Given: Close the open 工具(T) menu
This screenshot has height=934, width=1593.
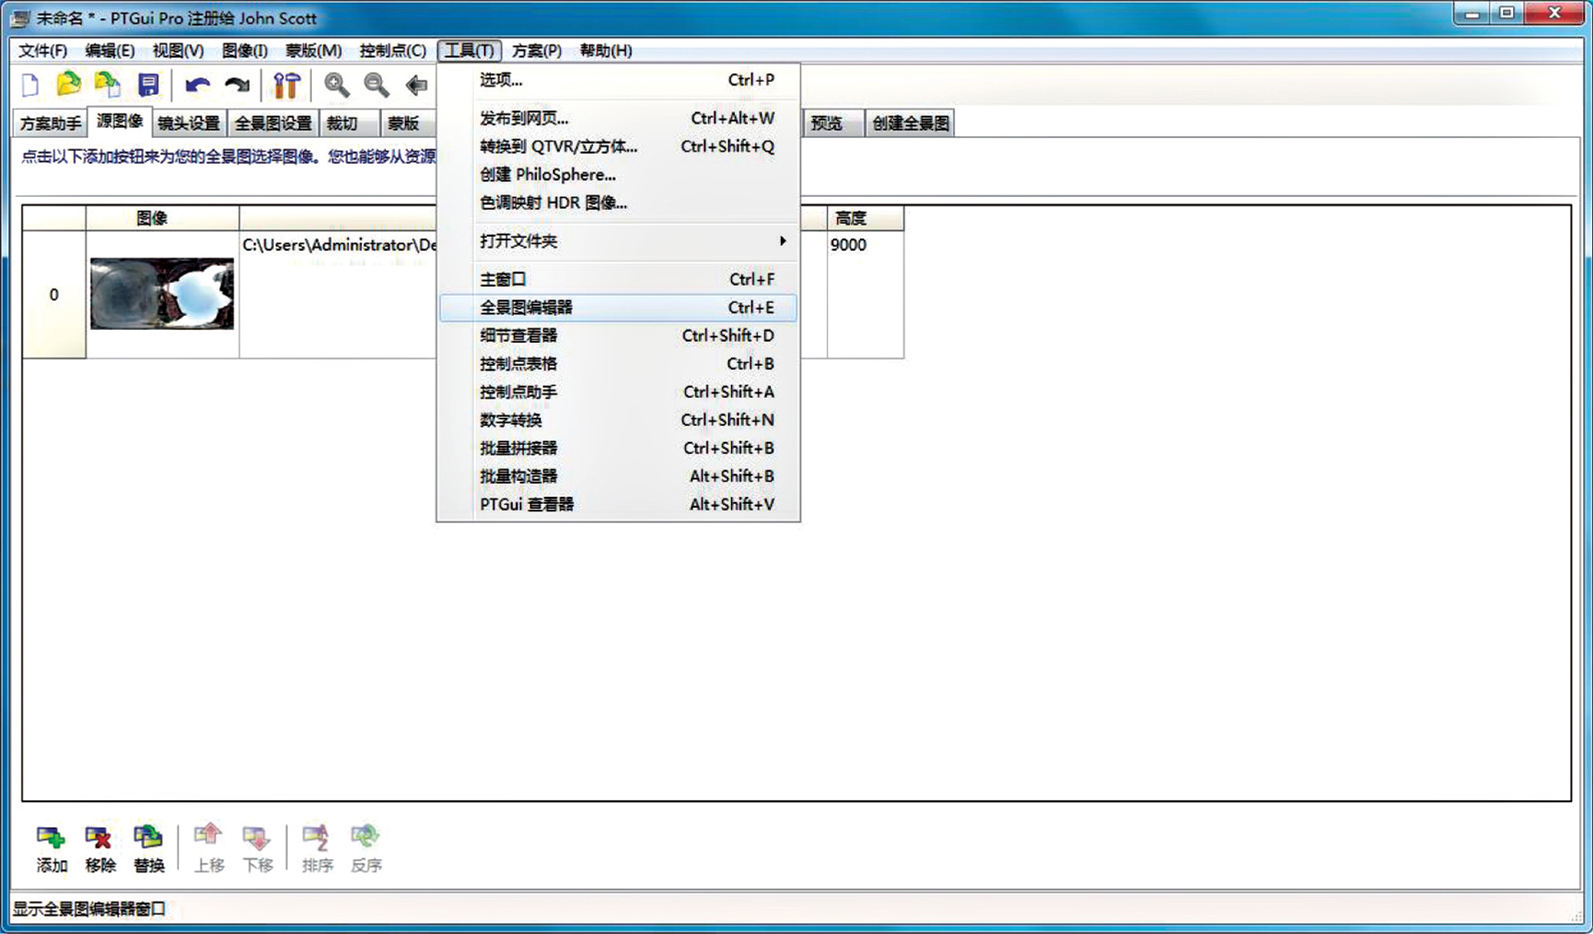Looking at the screenshot, I should [469, 51].
